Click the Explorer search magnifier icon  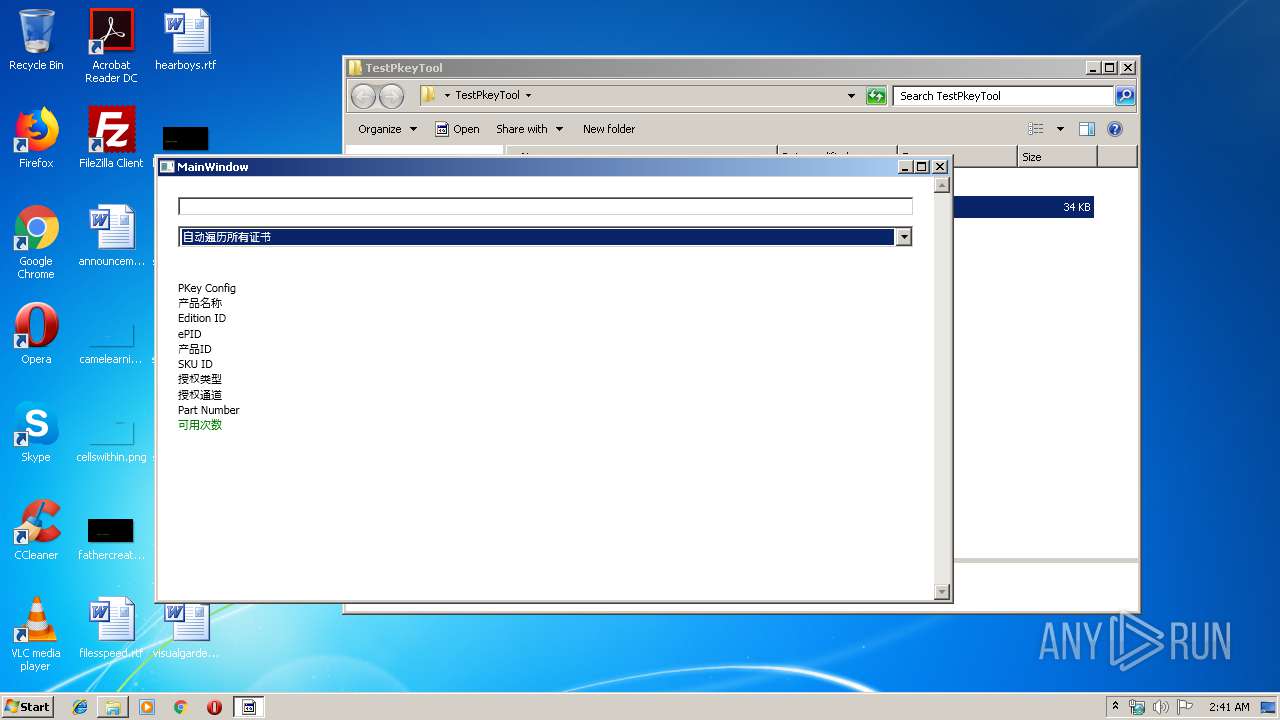click(x=1125, y=96)
